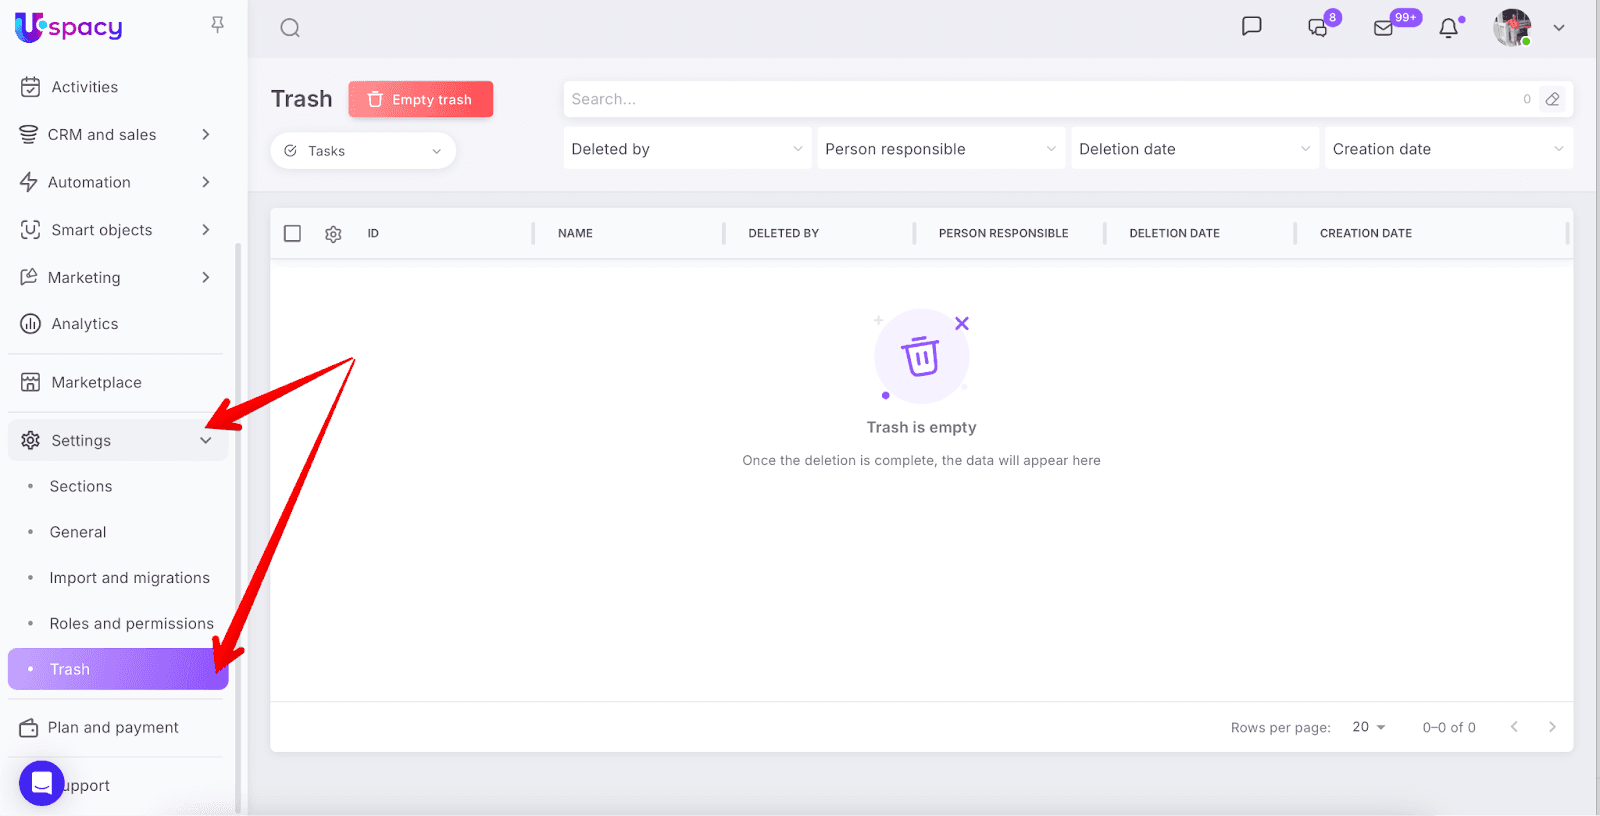The image size is (1600, 816).
Task: Open the notifications bell
Action: pyautogui.click(x=1448, y=28)
